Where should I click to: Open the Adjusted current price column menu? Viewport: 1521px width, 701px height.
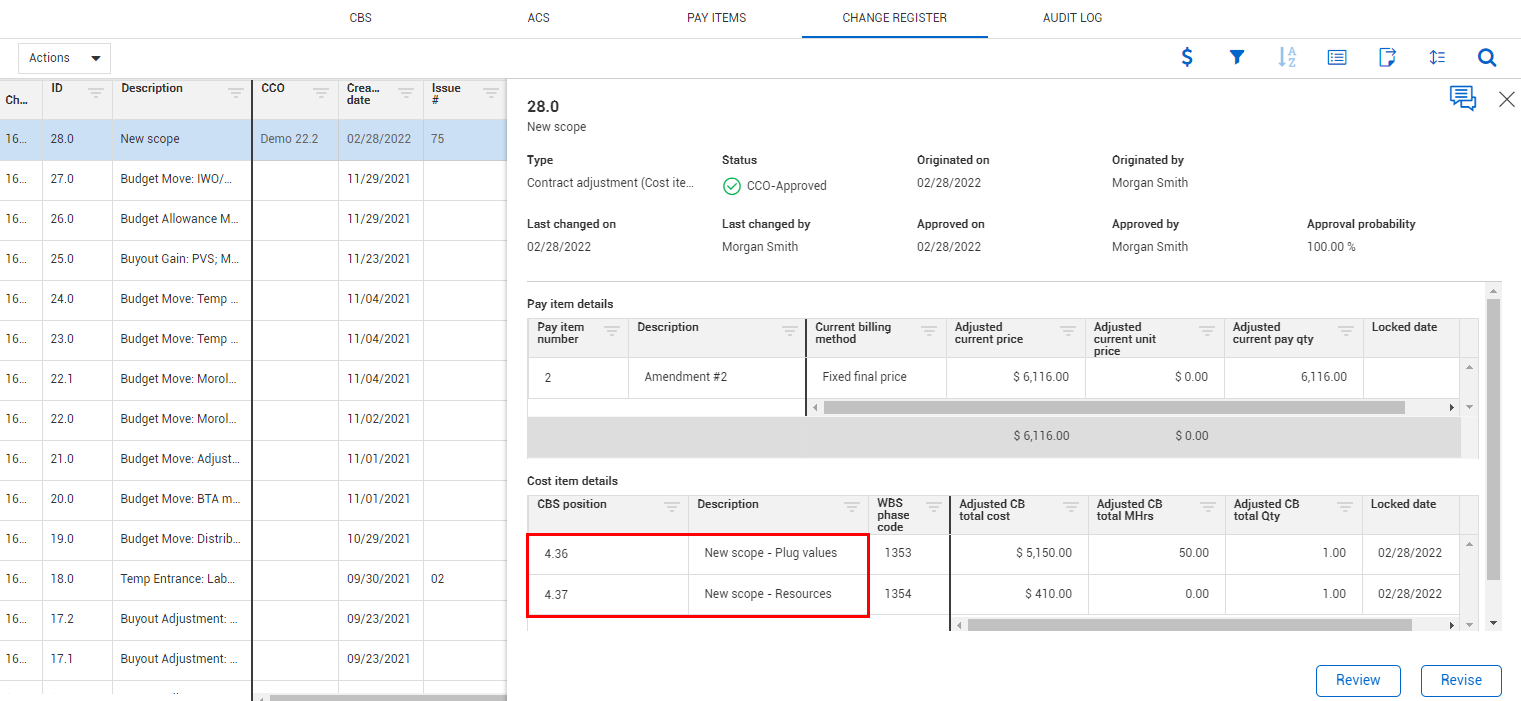coord(1067,331)
